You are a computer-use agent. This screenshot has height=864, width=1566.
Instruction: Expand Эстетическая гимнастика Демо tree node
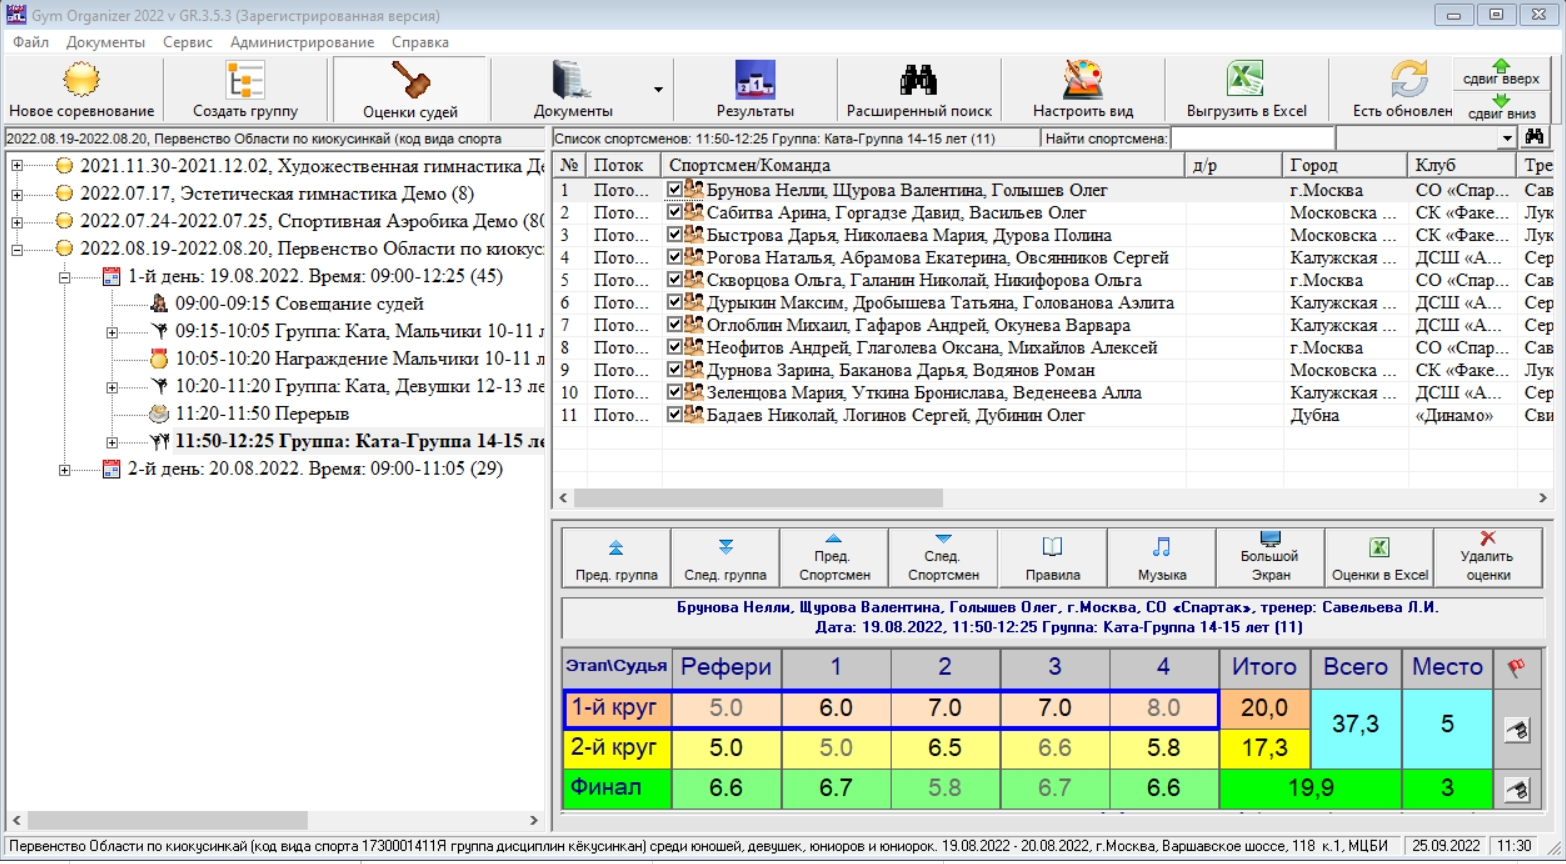(x=17, y=194)
